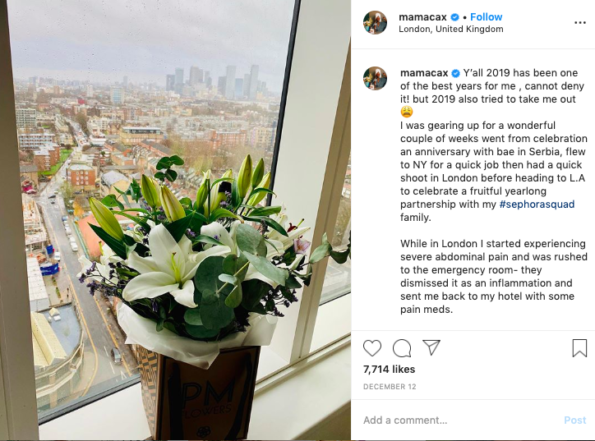Save post with bookmark icon

click(x=579, y=348)
